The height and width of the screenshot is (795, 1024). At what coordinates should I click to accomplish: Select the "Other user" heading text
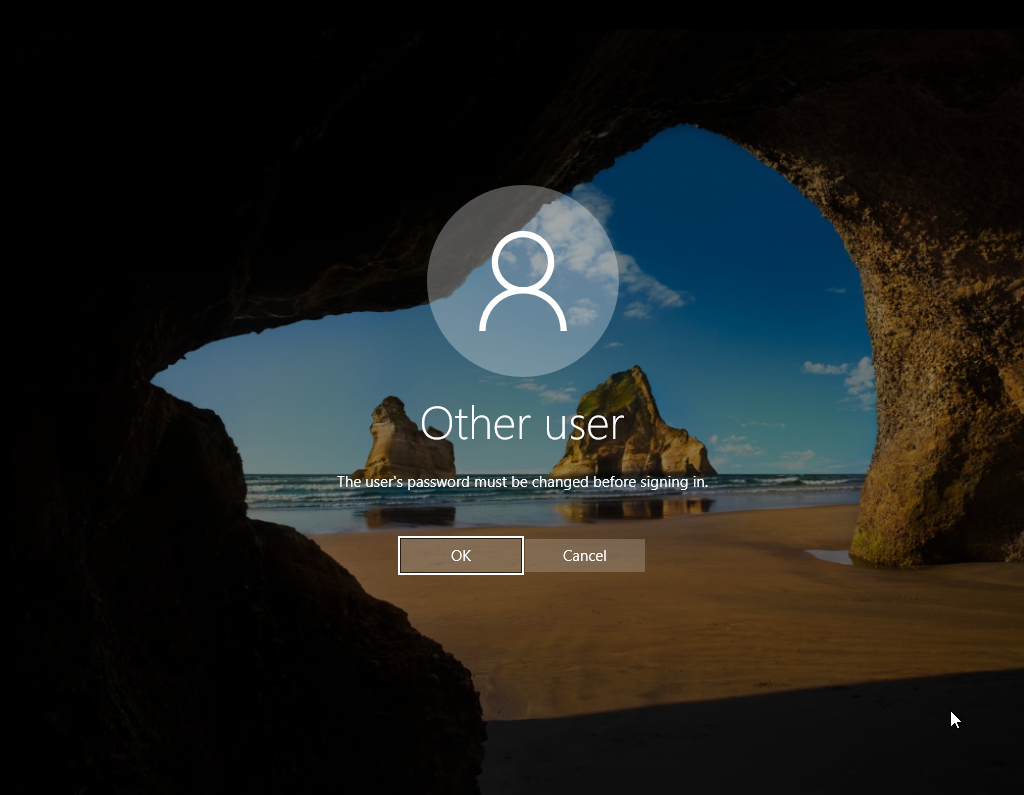pos(522,423)
